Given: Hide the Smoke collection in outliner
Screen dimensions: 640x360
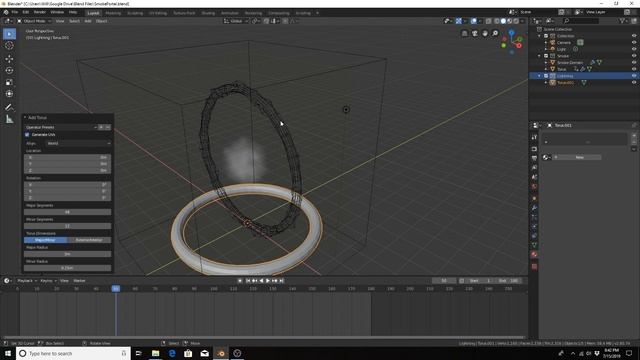Looking at the screenshot, I should [634, 56].
